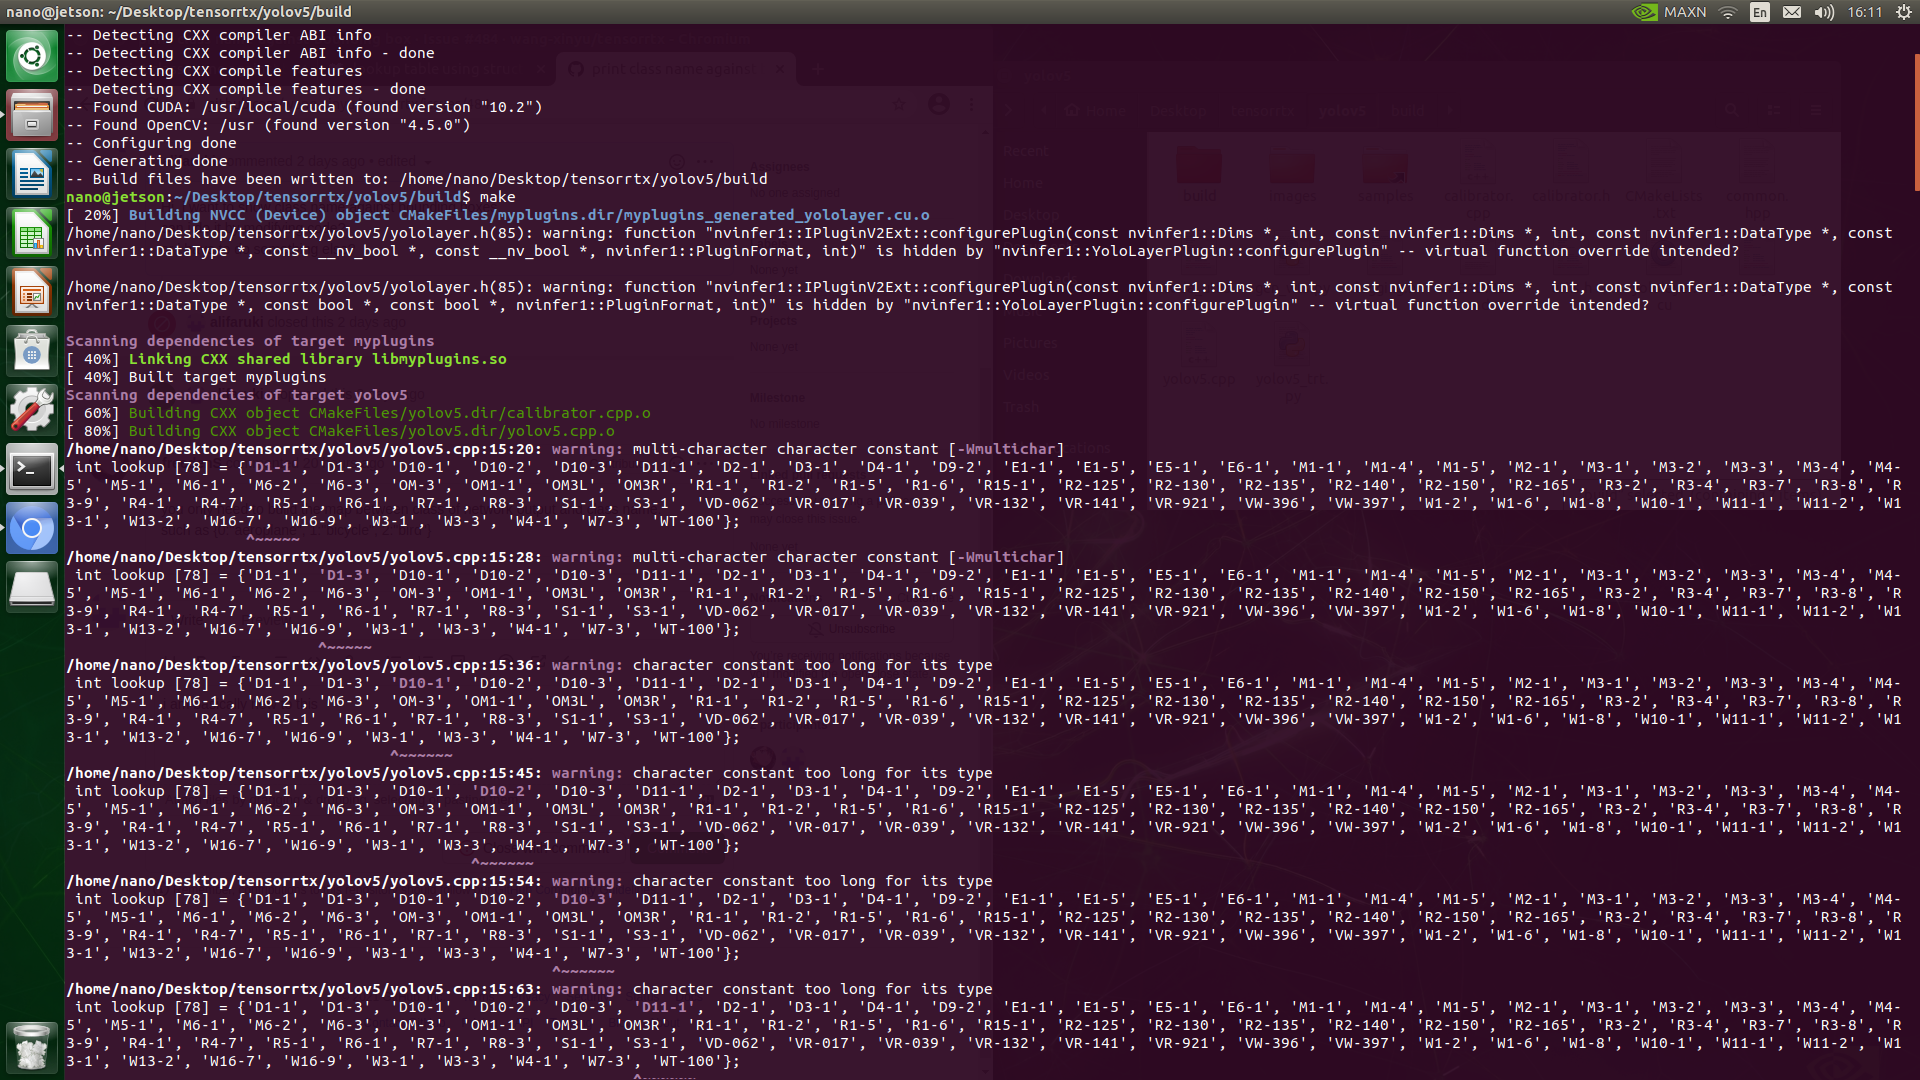Image resolution: width=1920 pixels, height=1080 pixels.
Task: Open the En keyboard layout menu
Action: pos(1760,12)
